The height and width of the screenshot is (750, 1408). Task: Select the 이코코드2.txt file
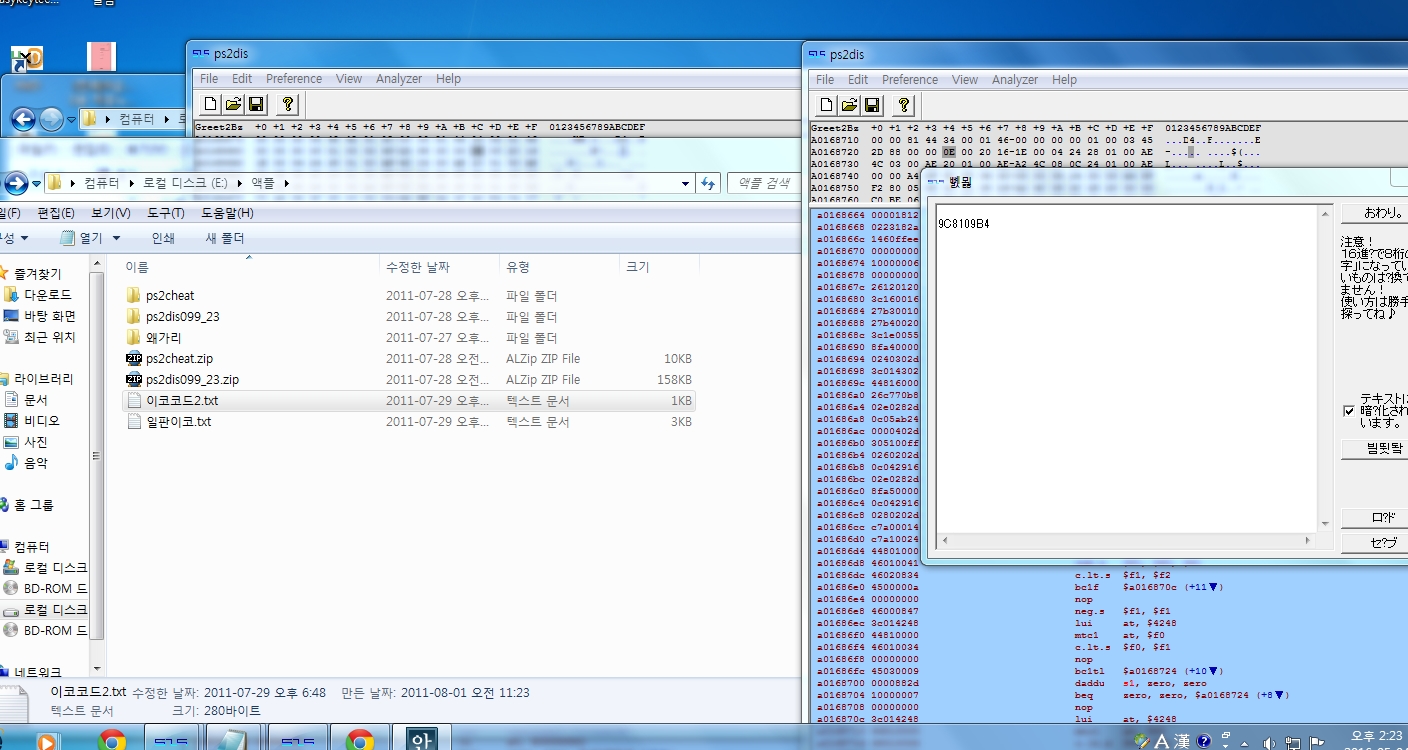[x=408, y=401]
